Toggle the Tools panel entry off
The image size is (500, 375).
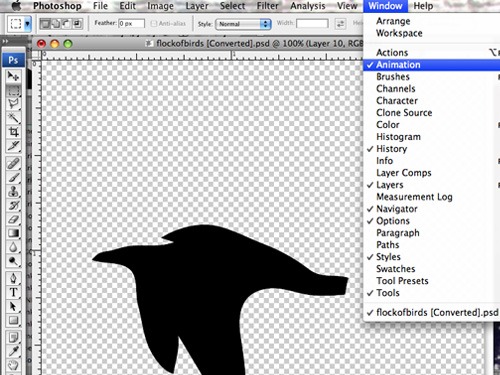(x=432, y=293)
